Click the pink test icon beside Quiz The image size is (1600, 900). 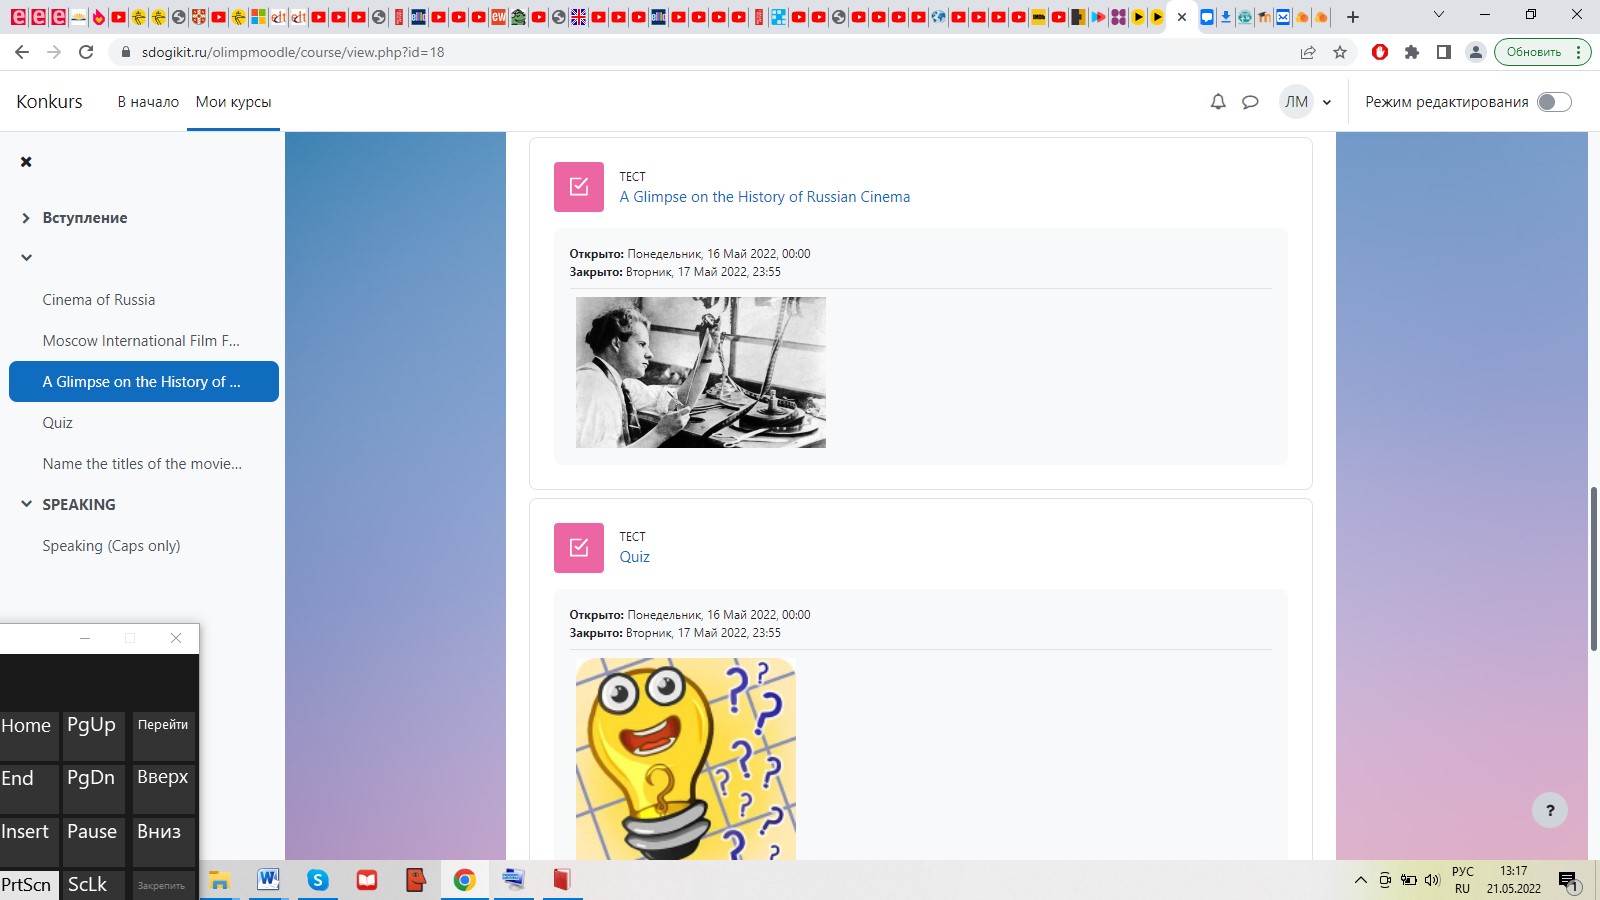[x=579, y=548]
